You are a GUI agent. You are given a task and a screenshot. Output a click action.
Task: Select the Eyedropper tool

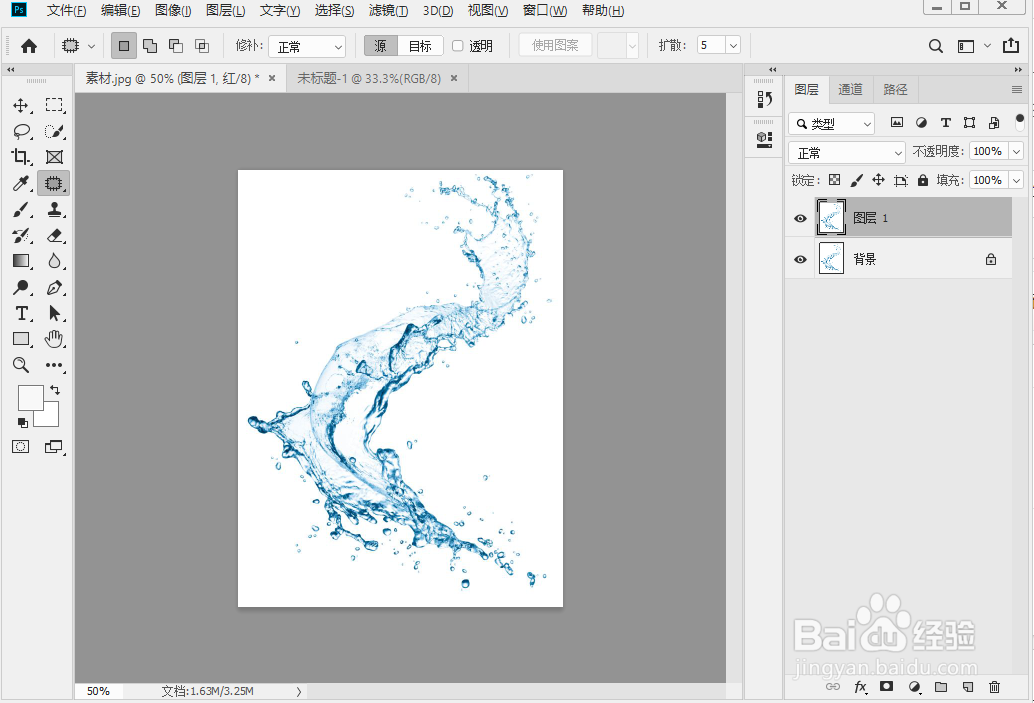(x=21, y=183)
